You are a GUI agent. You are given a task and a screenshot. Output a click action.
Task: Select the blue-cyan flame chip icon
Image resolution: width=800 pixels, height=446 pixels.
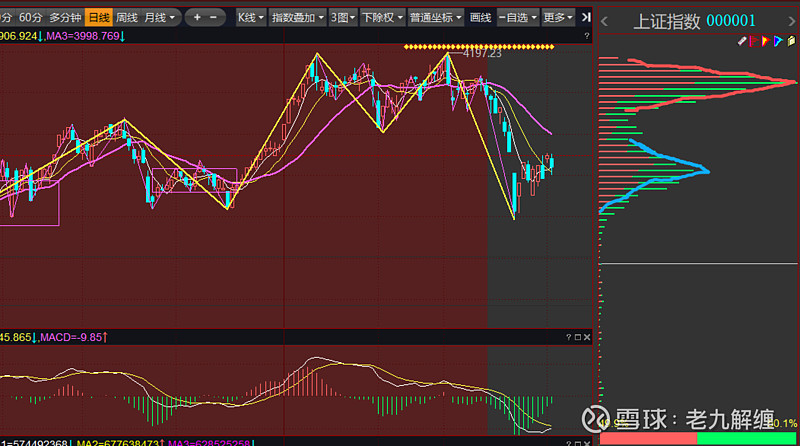pyautogui.click(x=778, y=41)
